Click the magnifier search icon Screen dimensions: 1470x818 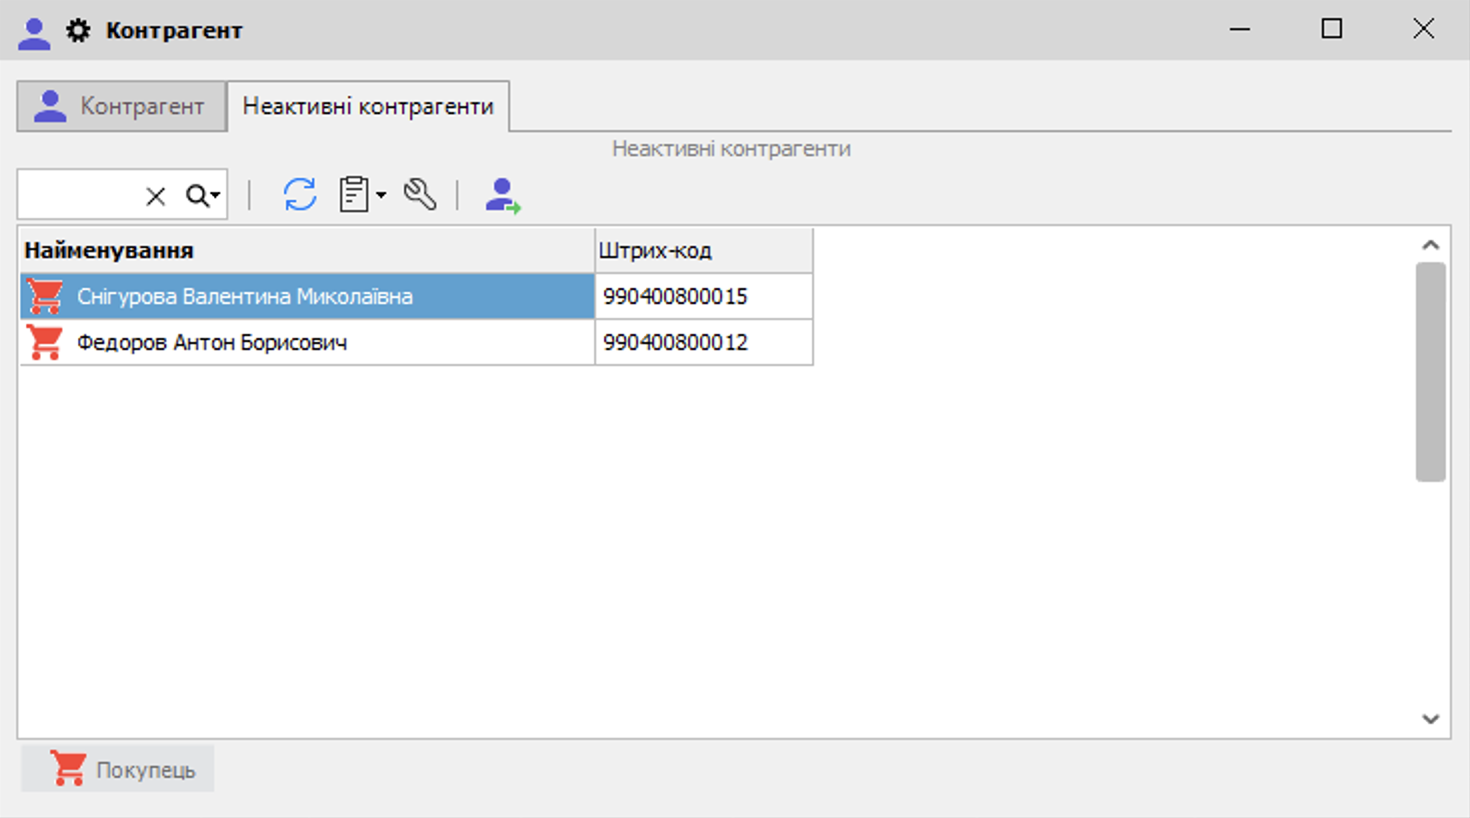[x=197, y=196]
